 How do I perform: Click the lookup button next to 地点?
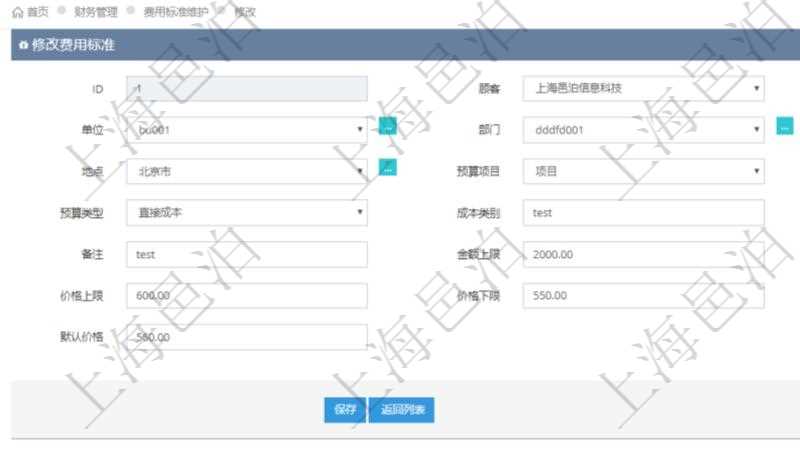tap(388, 167)
